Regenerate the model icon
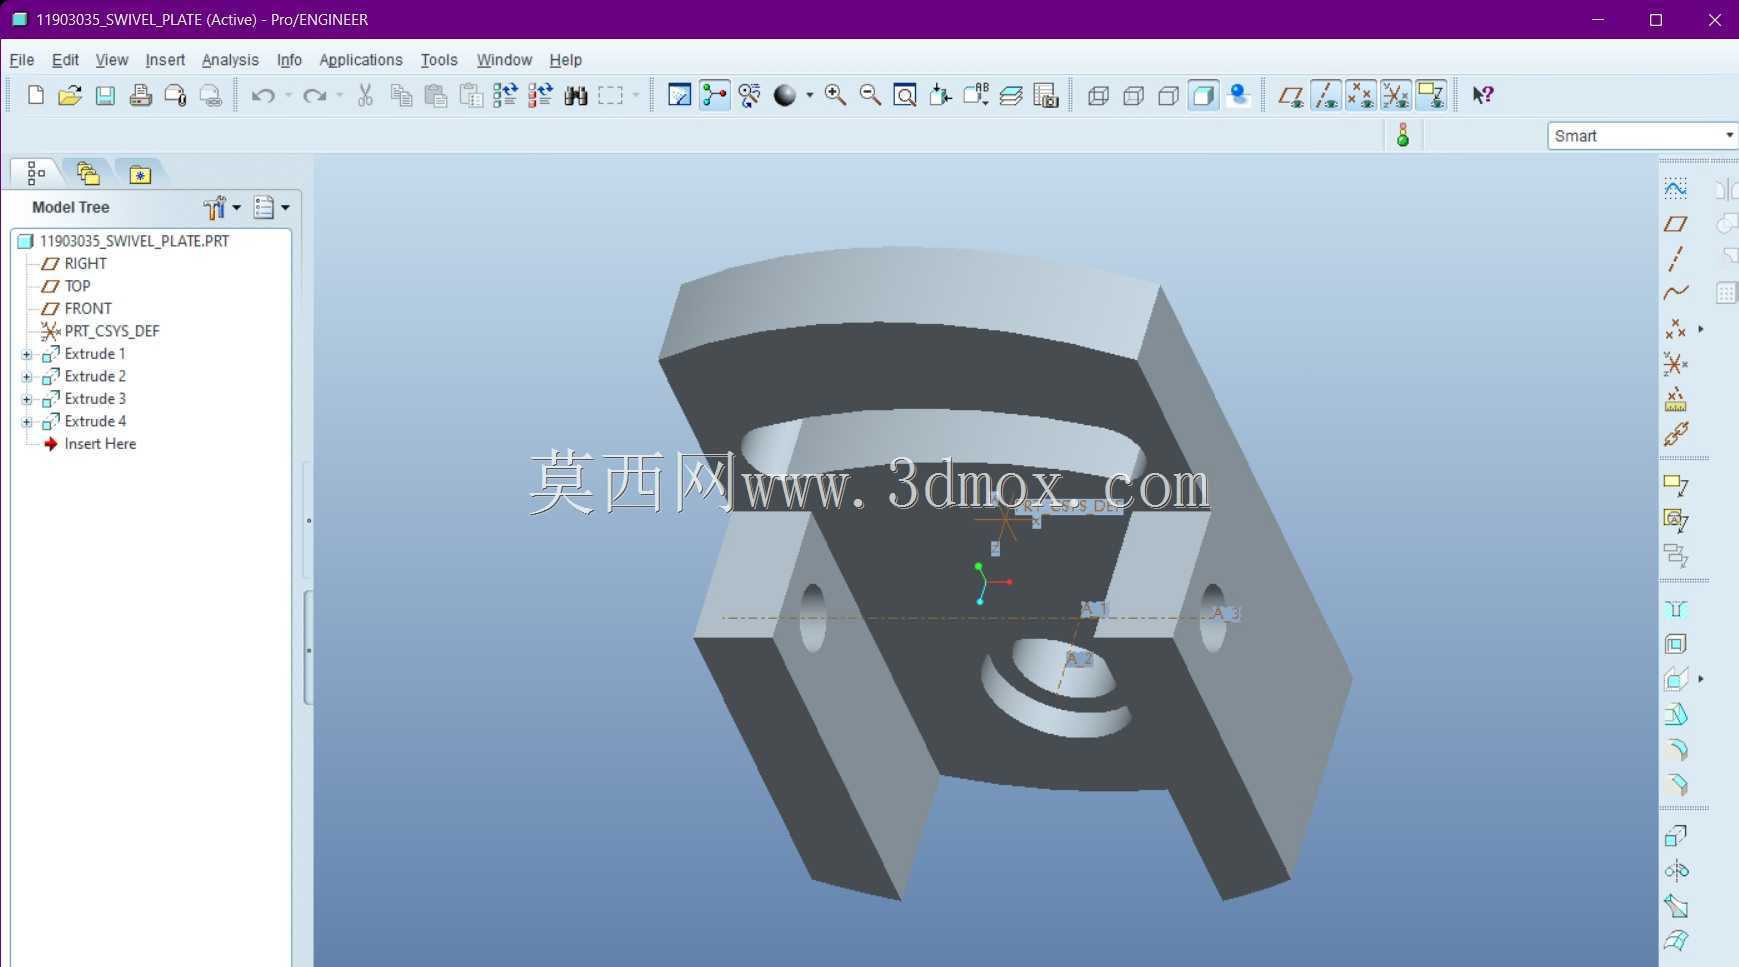Image resolution: width=1739 pixels, height=967 pixels. [x=505, y=96]
